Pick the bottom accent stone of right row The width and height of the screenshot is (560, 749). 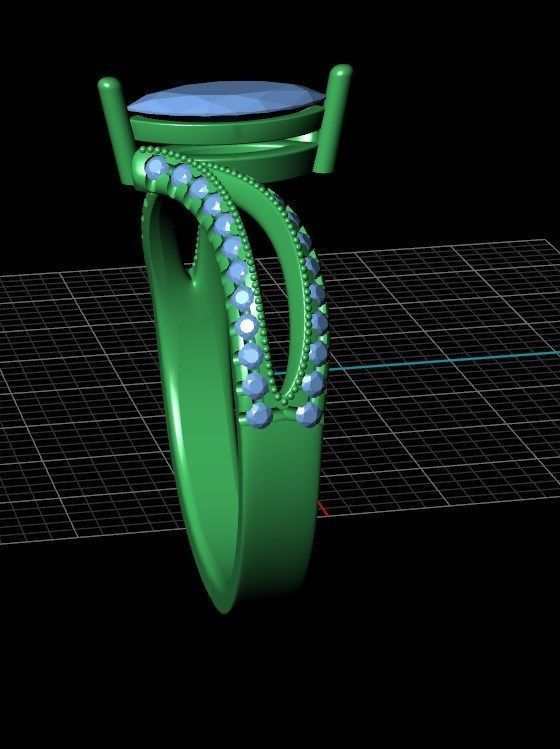pyautogui.click(x=308, y=414)
